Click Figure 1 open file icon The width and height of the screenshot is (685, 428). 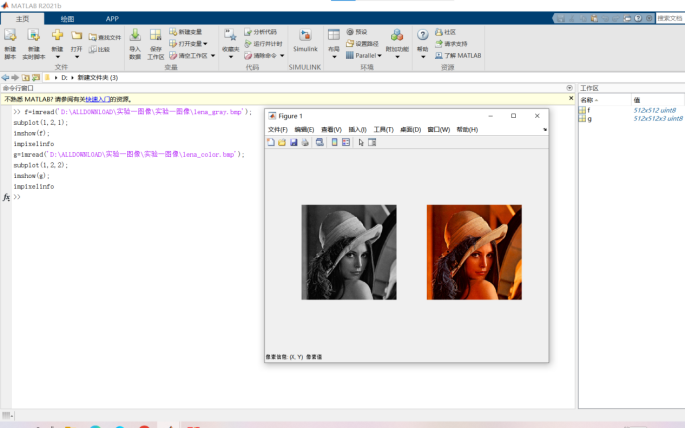tap(282, 142)
